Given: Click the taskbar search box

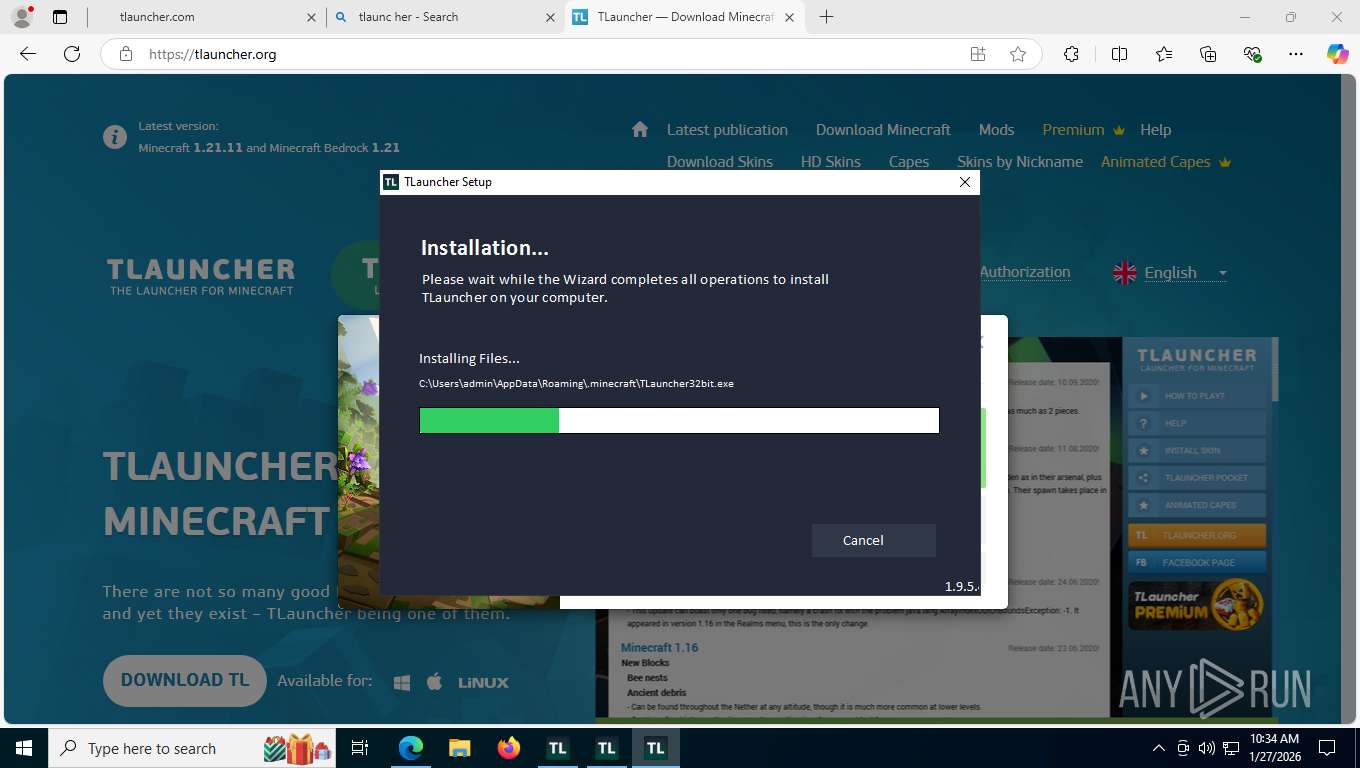Looking at the screenshot, I should 192,748.
